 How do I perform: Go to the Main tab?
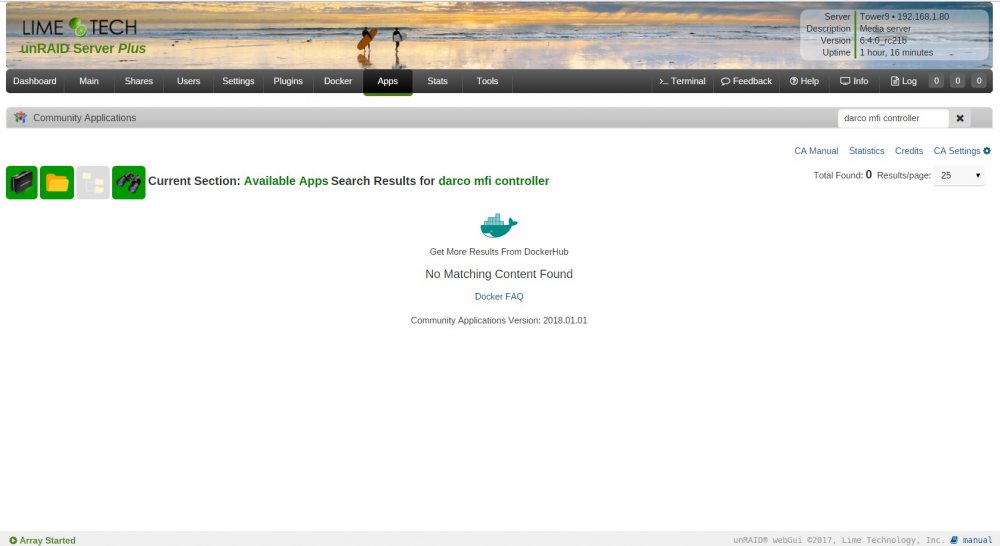point(89,81)
